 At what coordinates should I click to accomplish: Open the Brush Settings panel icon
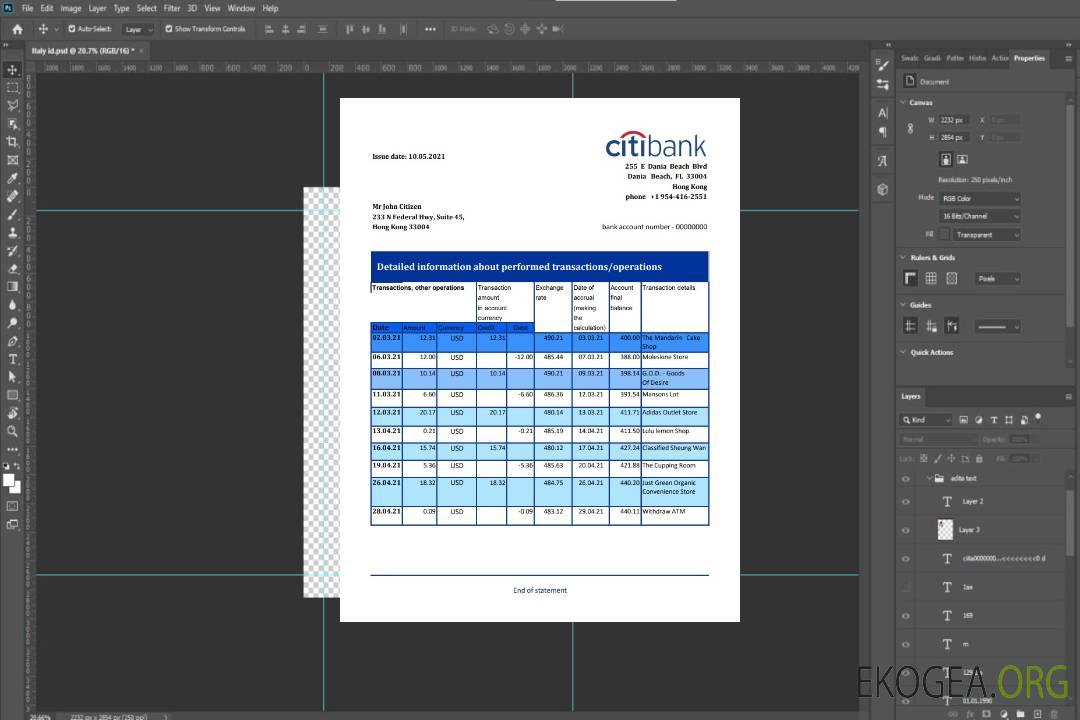click(x=883, y=65)
